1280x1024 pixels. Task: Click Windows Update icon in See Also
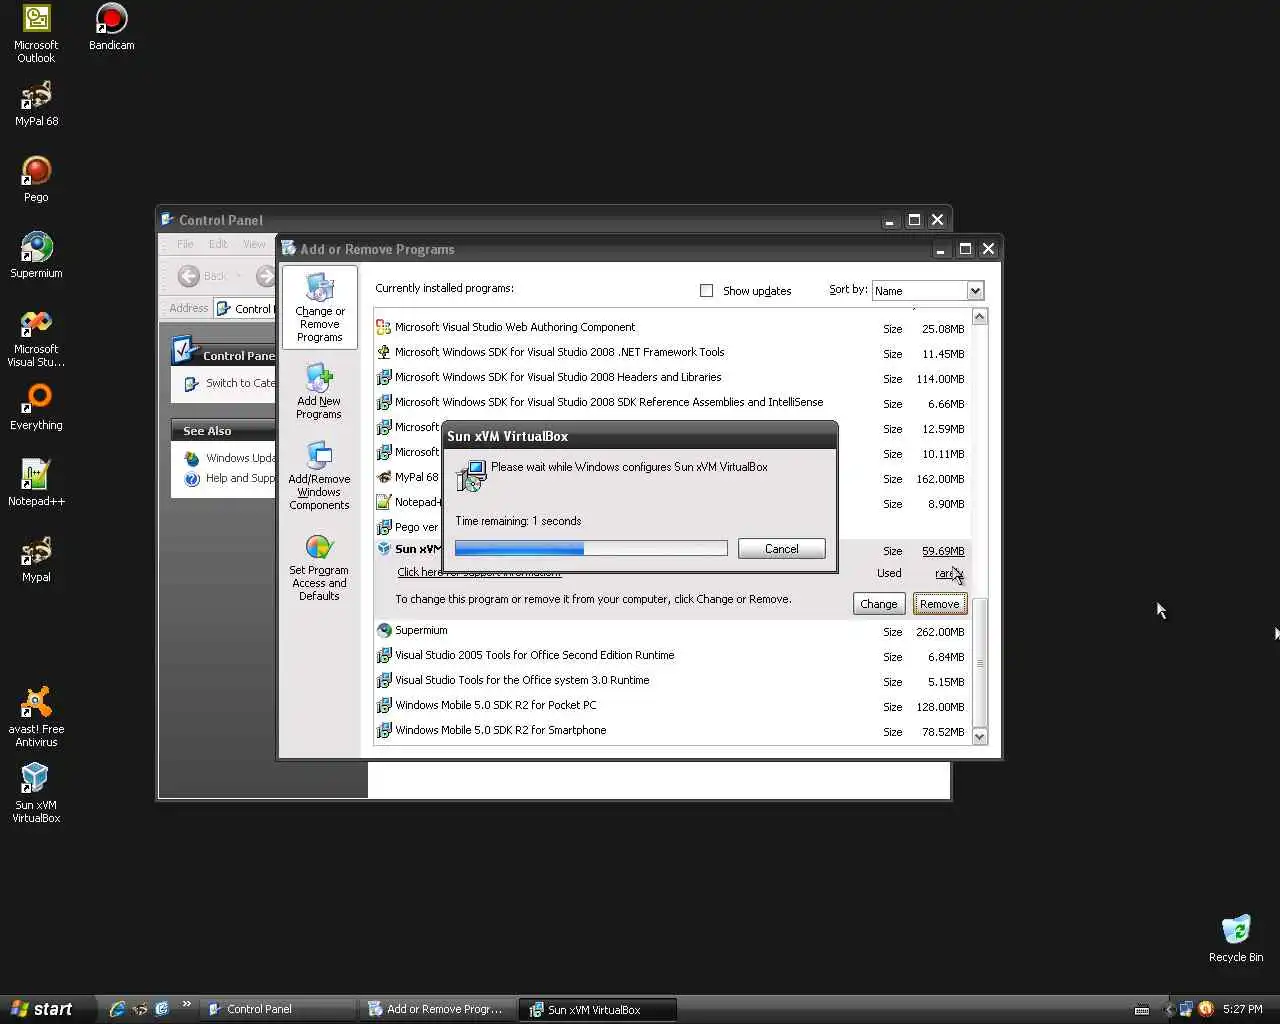192,459
